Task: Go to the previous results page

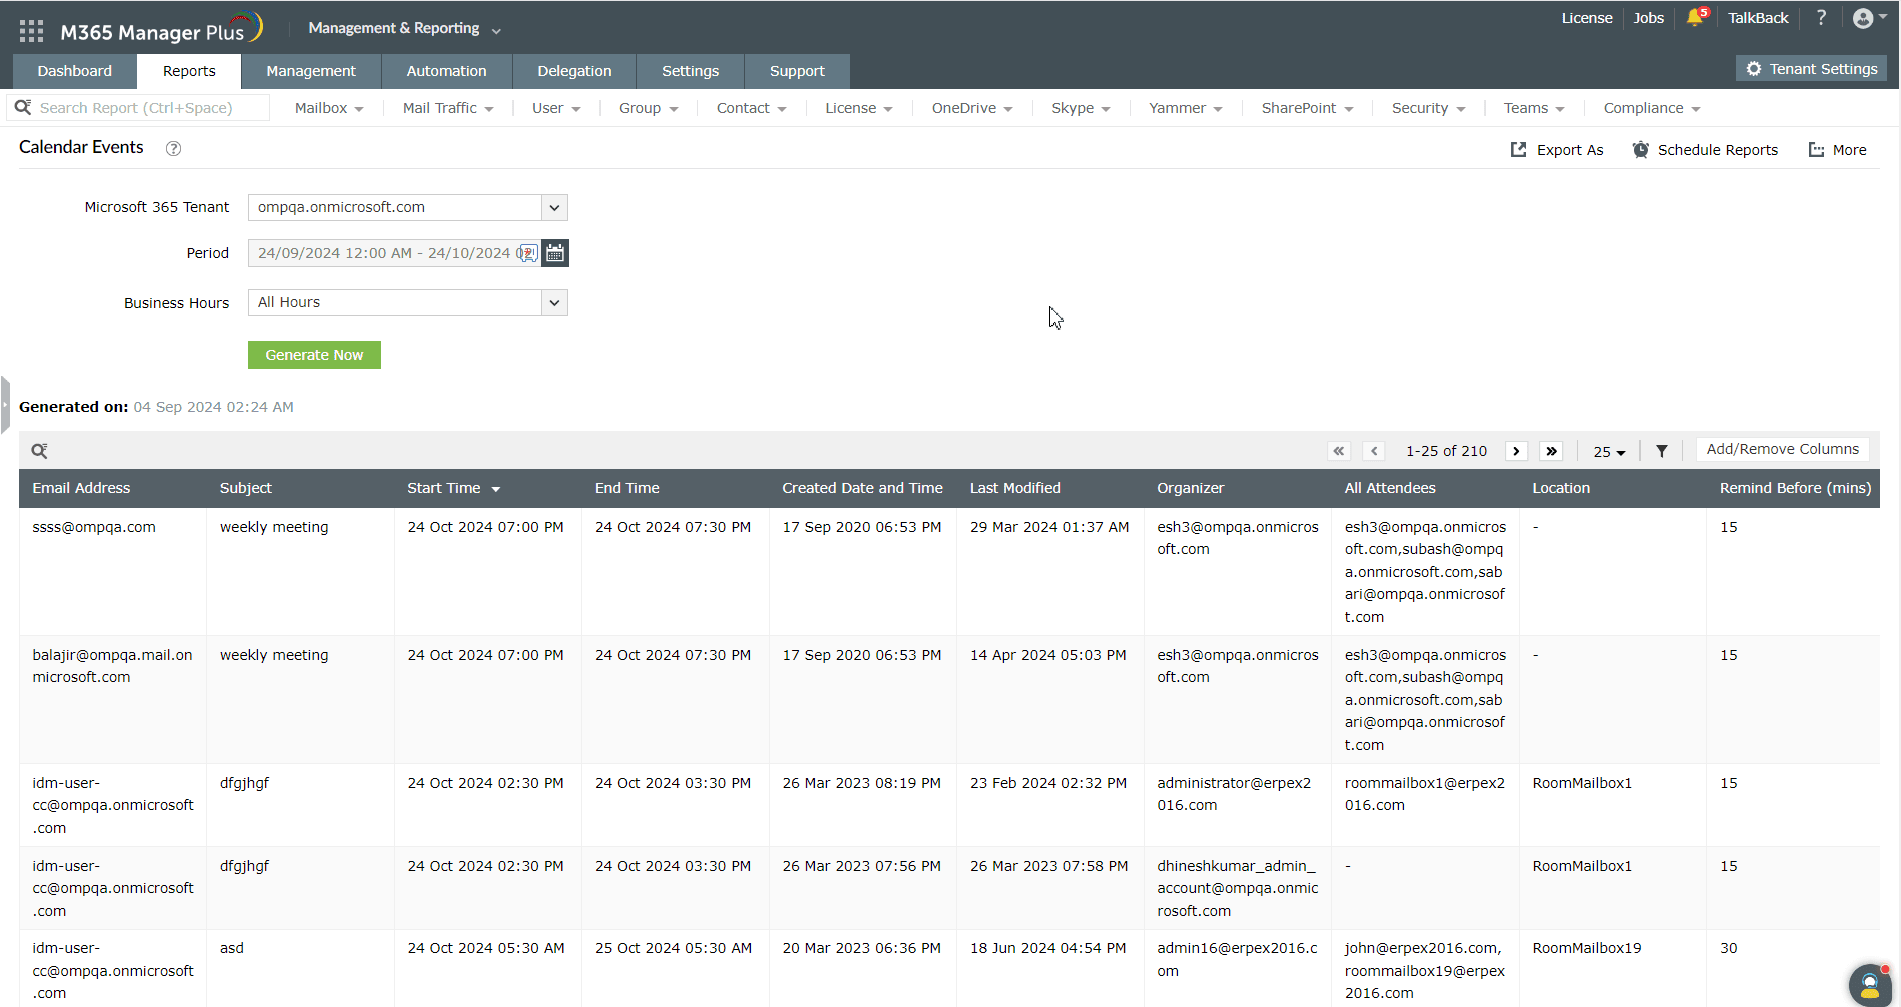Action: (1374, 451)
